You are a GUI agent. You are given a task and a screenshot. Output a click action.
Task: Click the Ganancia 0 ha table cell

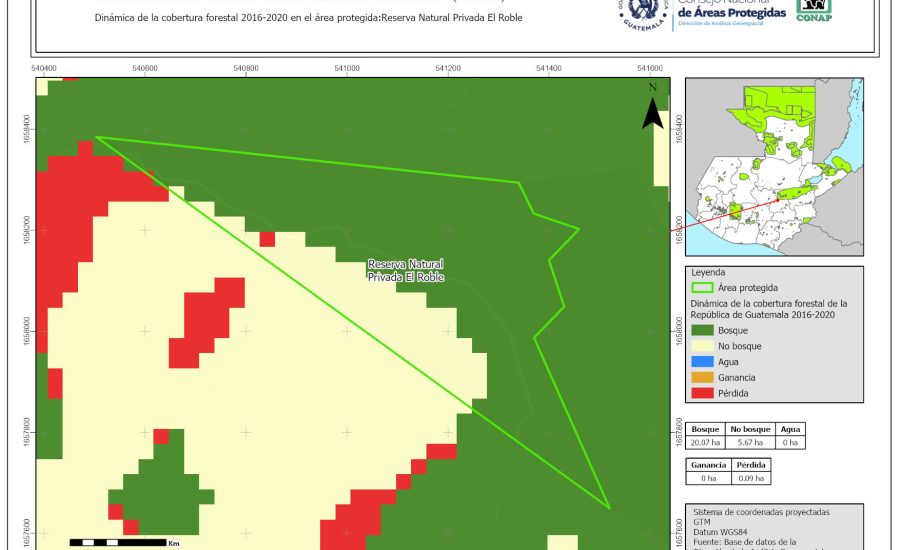pos(708,478)
